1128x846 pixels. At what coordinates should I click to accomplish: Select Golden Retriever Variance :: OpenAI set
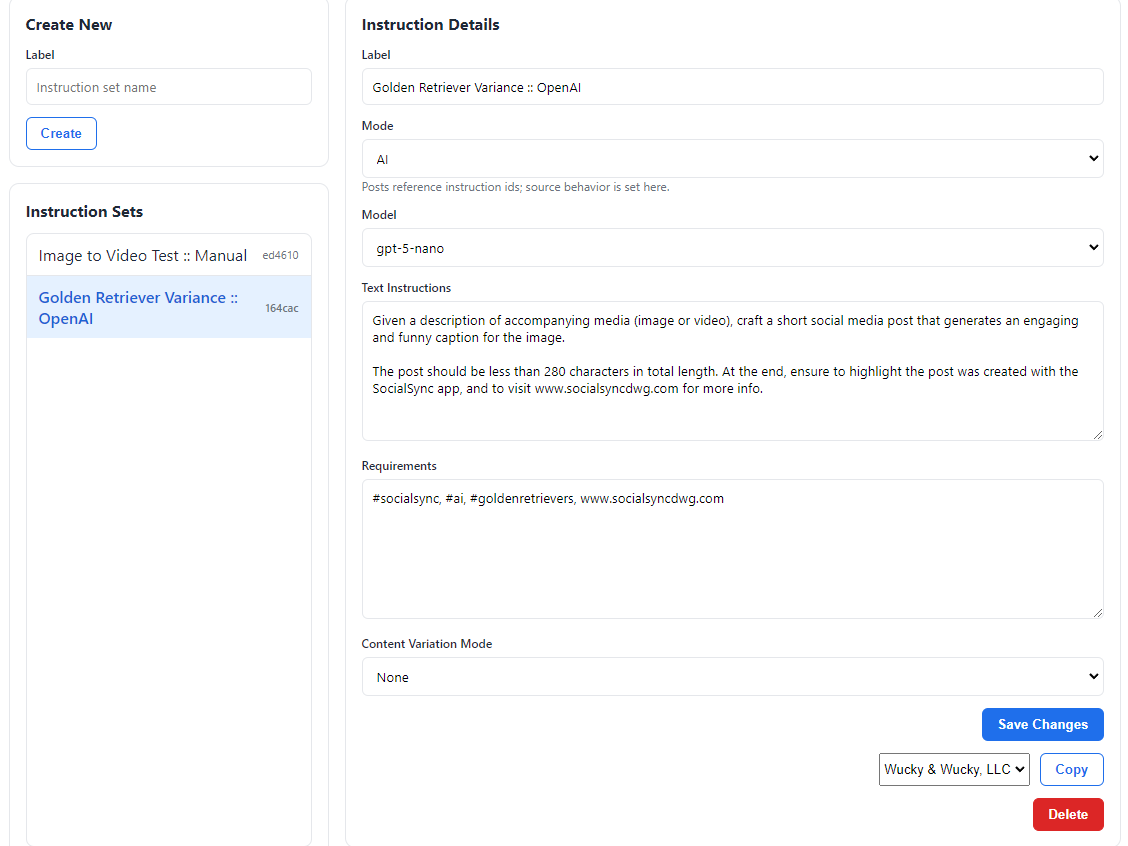tap(138, 308)
